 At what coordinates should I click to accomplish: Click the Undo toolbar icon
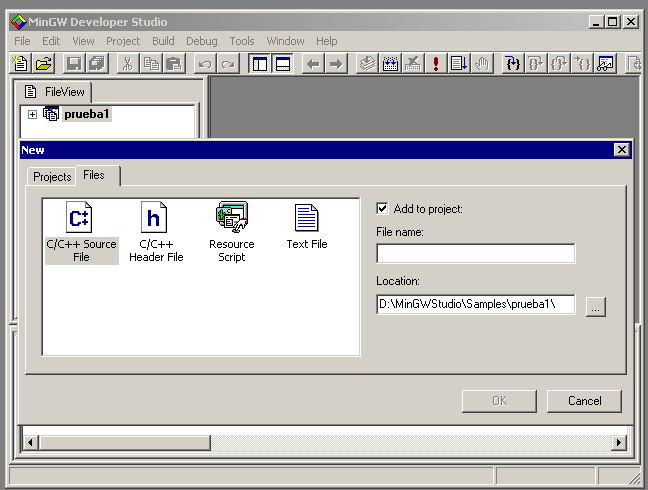205,64
